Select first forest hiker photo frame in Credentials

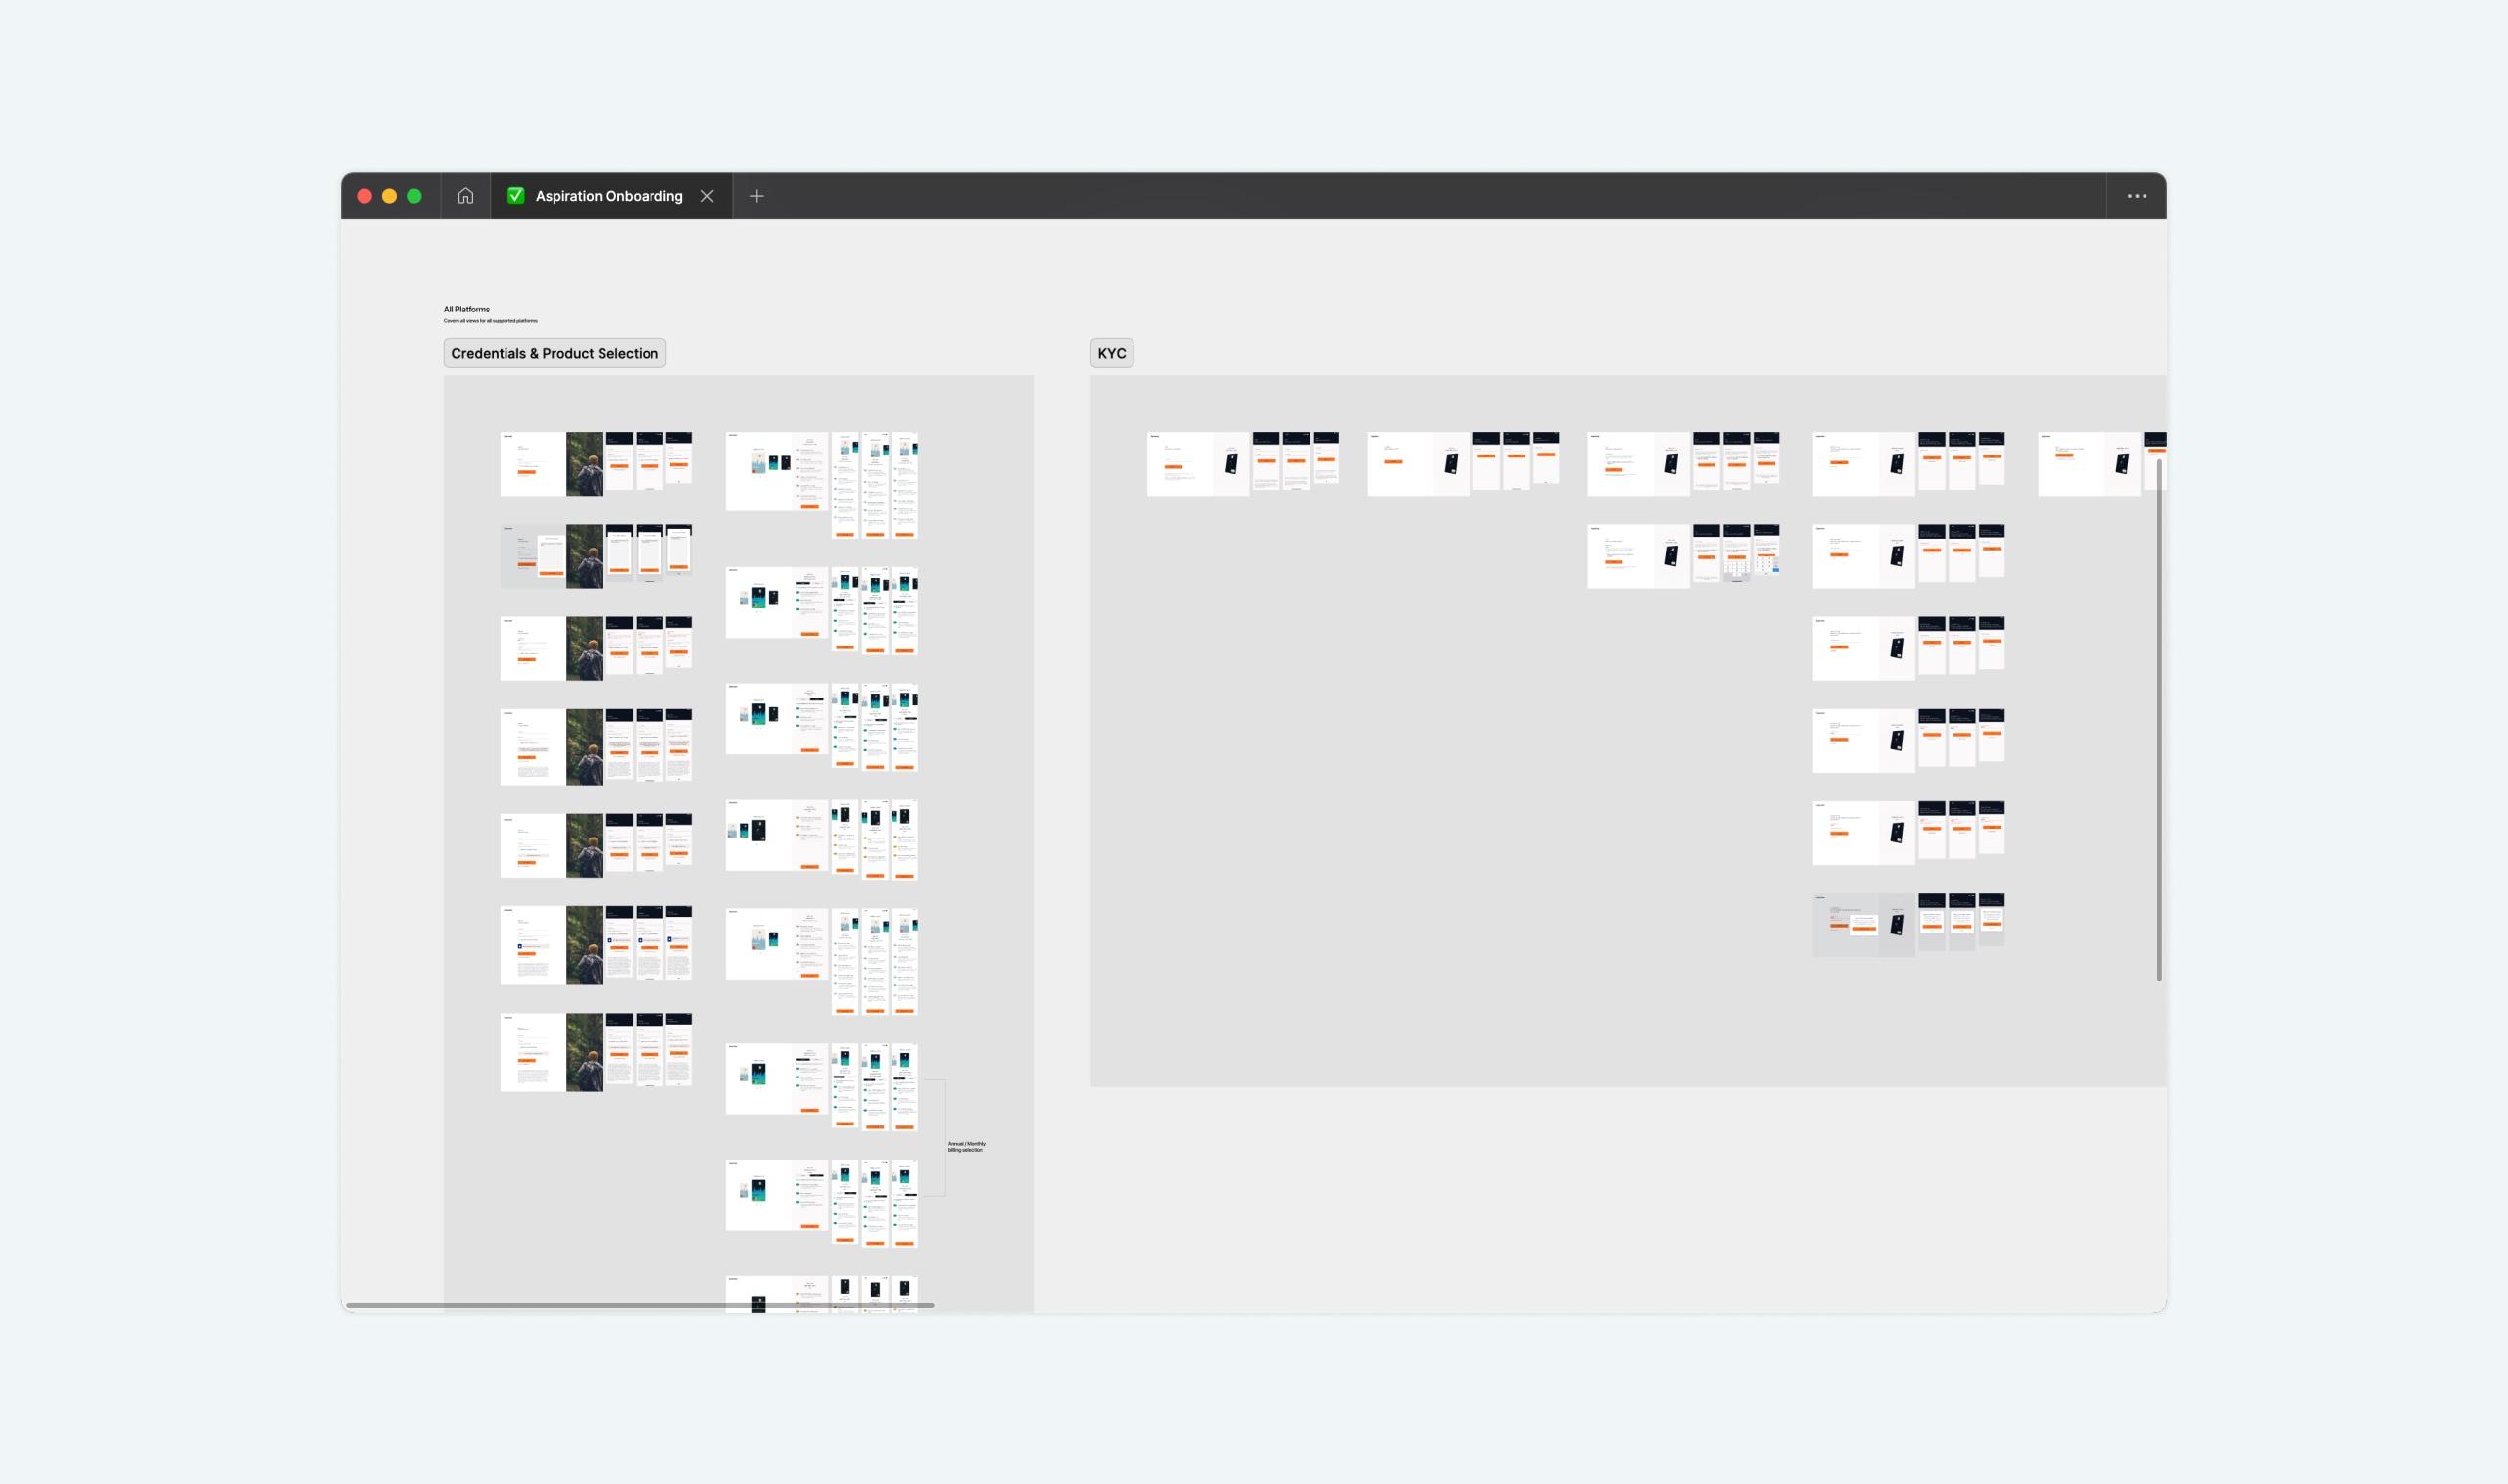(x=584, y=464)
